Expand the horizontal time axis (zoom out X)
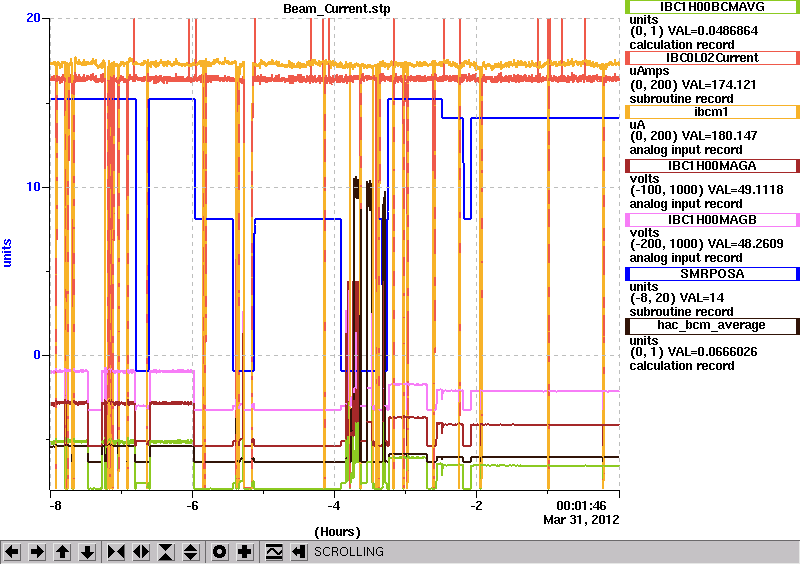Screen dimensions: 800x564 pyautogui.click(x=141, y=552)
